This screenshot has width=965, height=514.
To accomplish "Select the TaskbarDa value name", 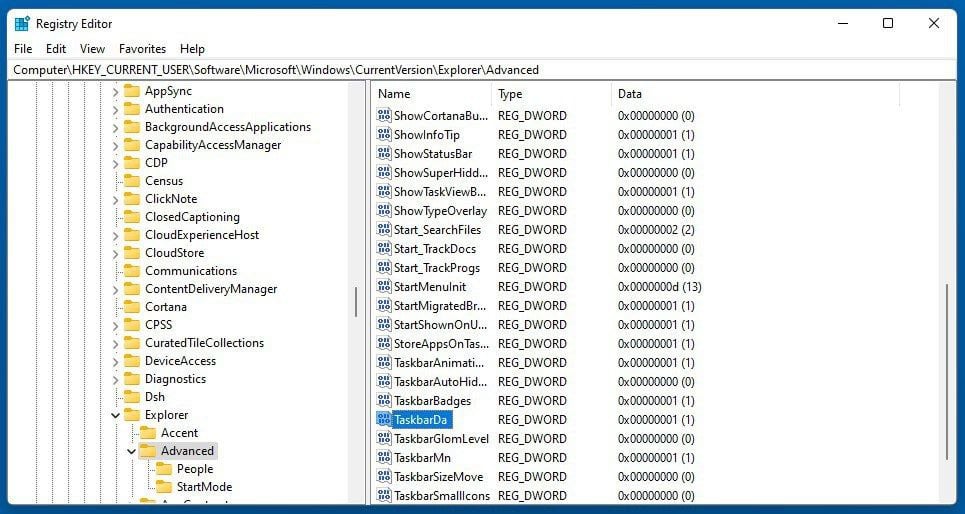I will click(x=420, y=420).
